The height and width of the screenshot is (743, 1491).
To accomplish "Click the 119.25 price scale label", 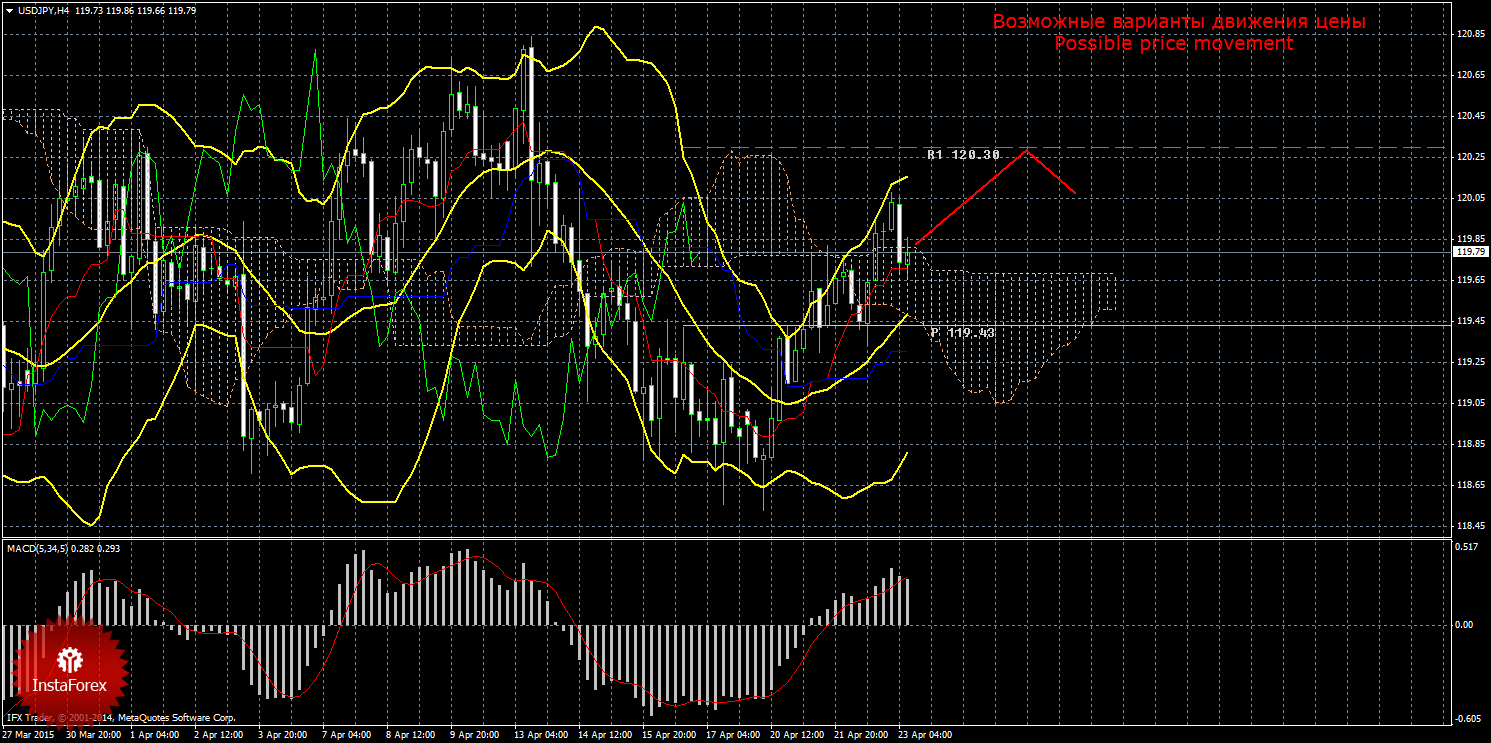I will 1469,362.
